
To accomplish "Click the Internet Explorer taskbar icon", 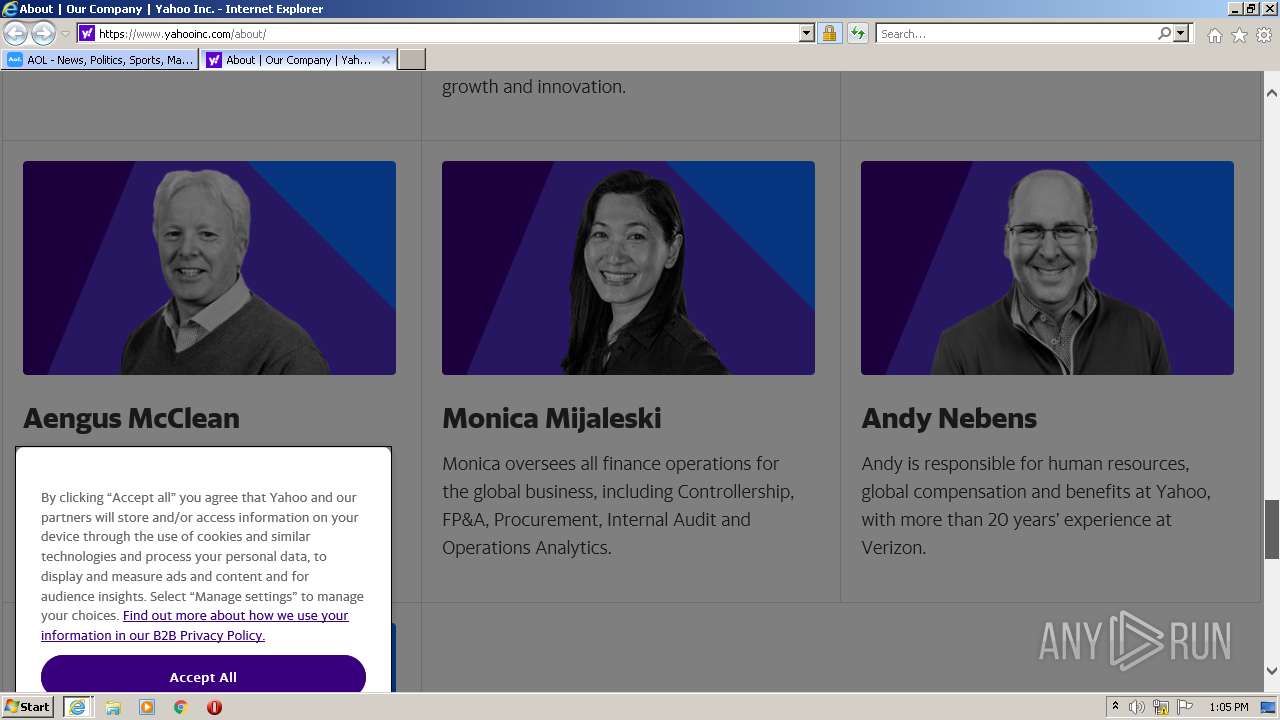I will (77, 707).
